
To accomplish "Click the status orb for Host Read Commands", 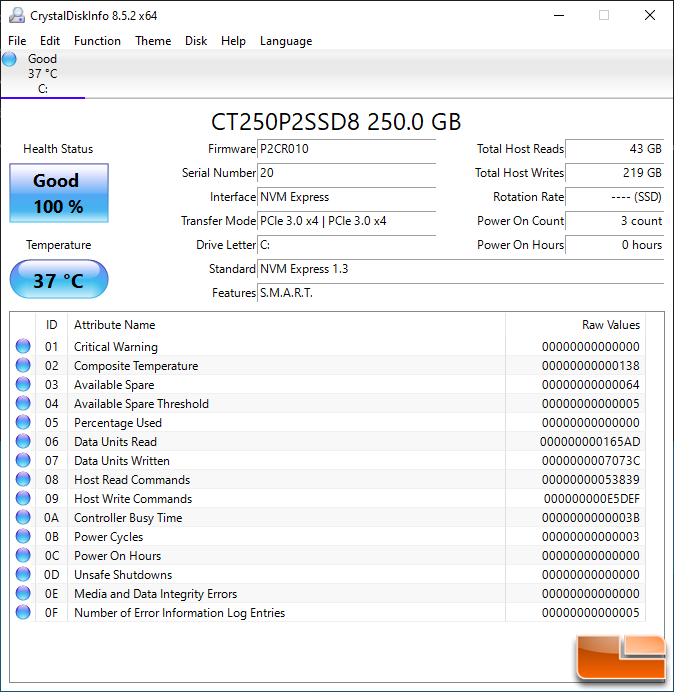I will [x=23, y=479].
